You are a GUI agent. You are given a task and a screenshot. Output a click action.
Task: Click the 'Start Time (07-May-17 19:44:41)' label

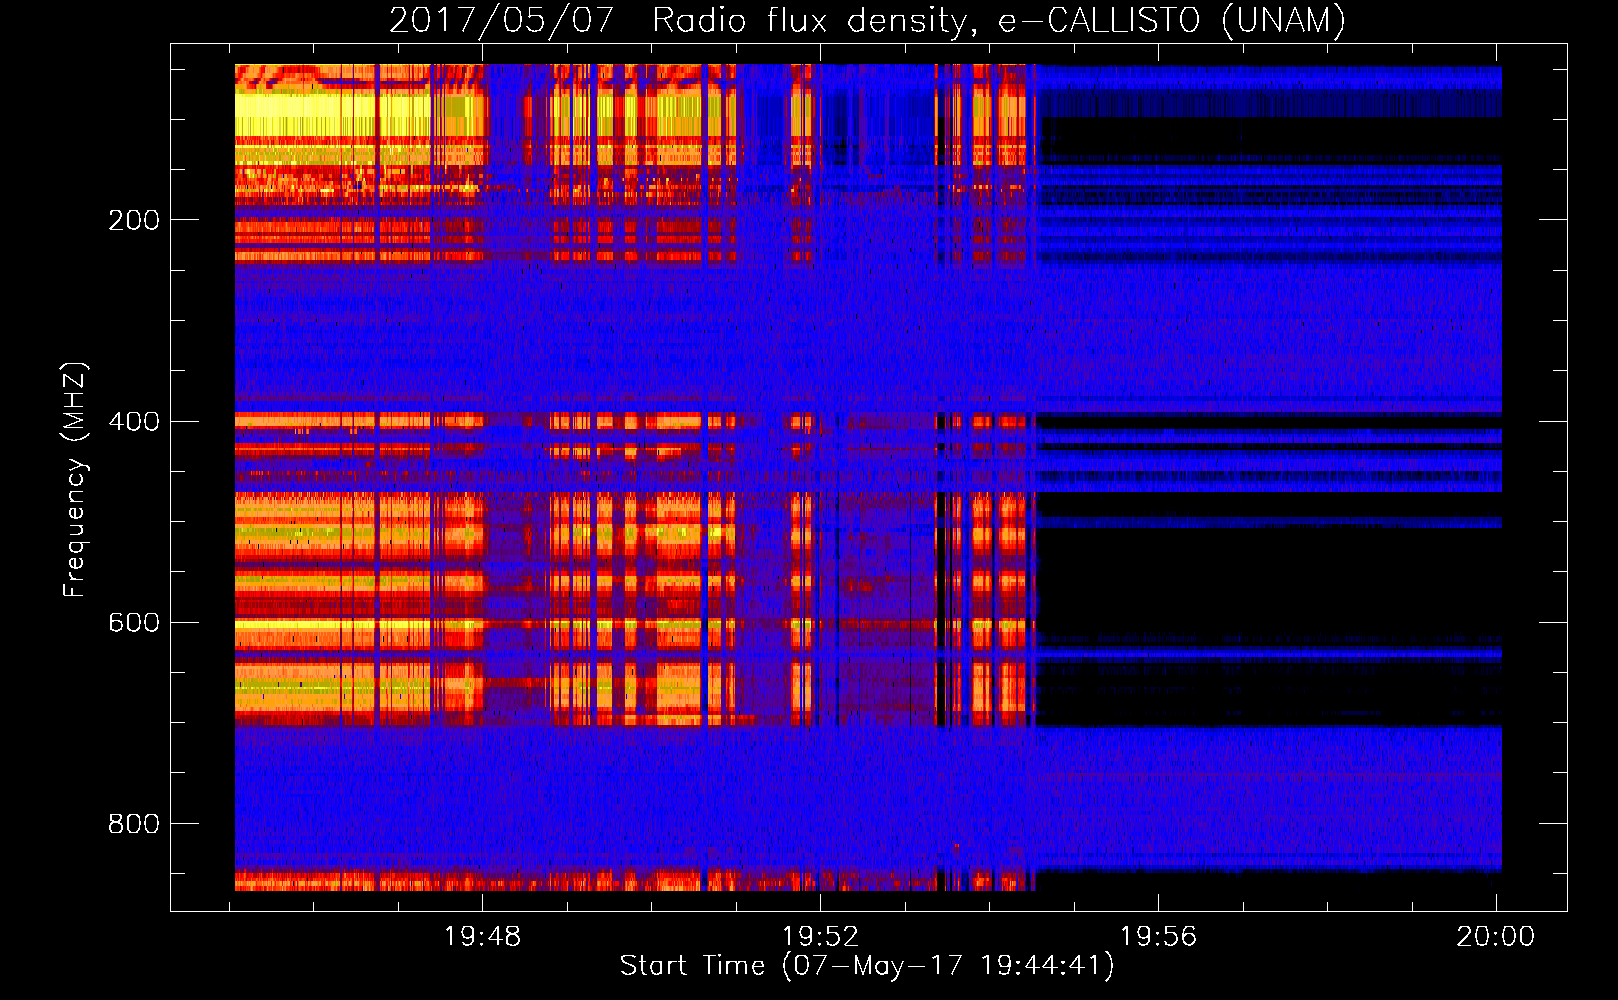click(866, 966)
